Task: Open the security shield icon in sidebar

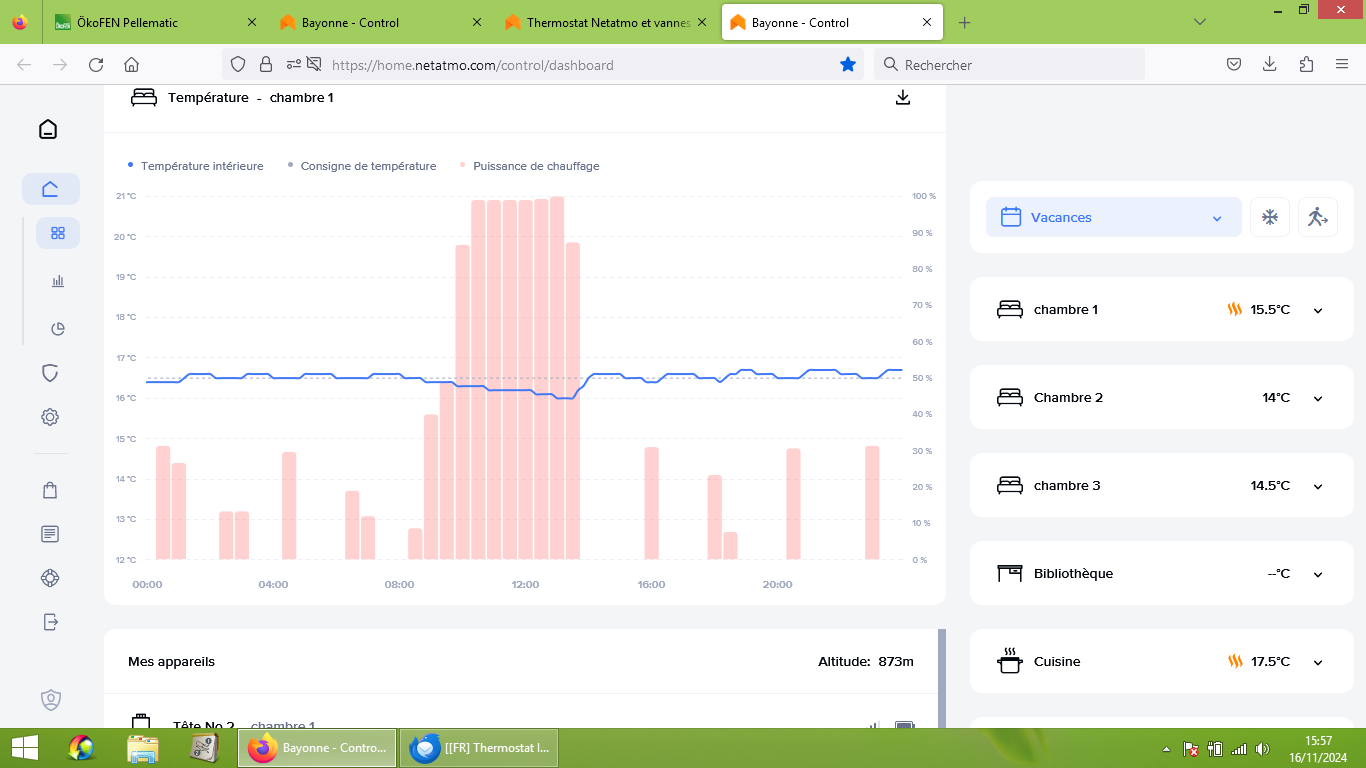Action: pyautogui.click(x=50, y=373)
